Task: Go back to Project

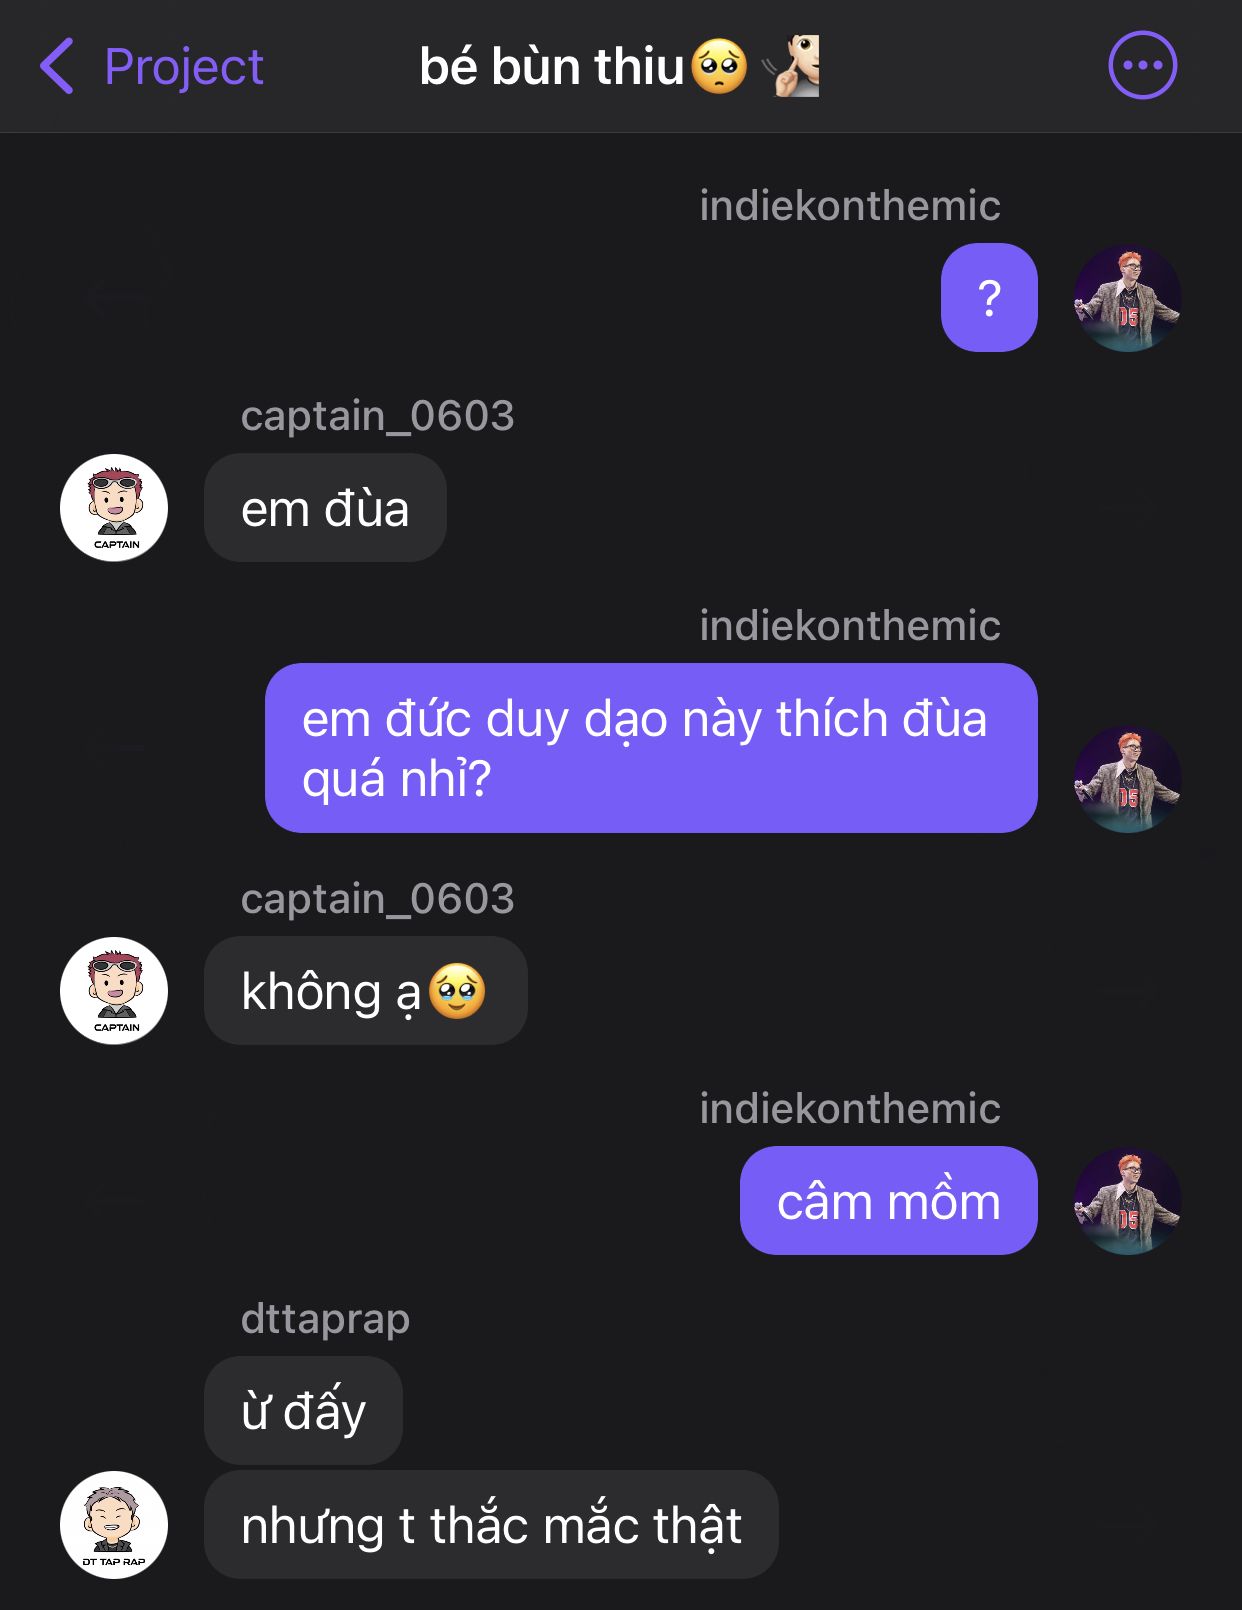Action: (183, 67)
